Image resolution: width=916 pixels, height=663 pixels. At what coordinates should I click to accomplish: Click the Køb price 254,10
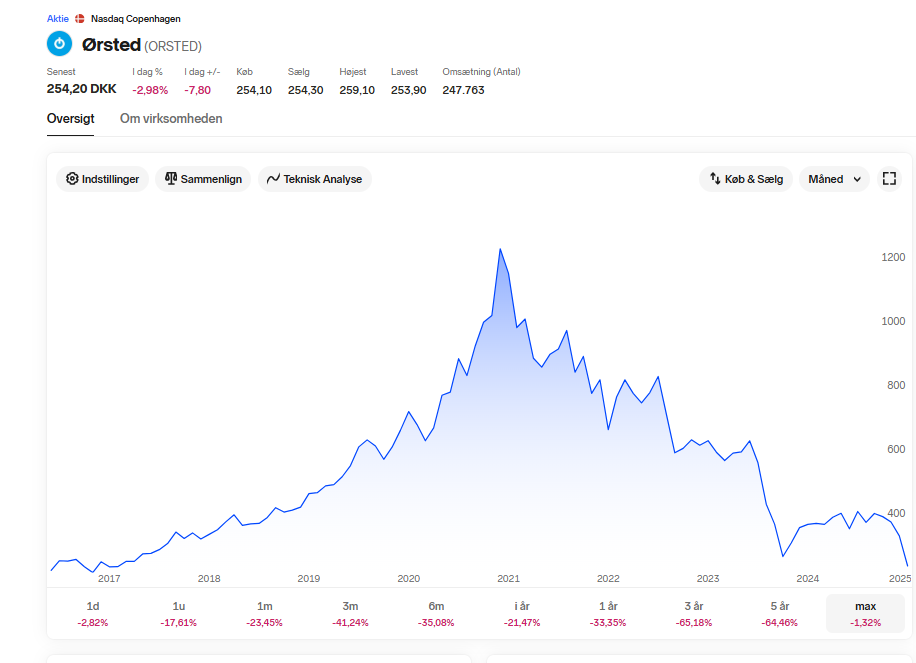click(x=254, y=90)
